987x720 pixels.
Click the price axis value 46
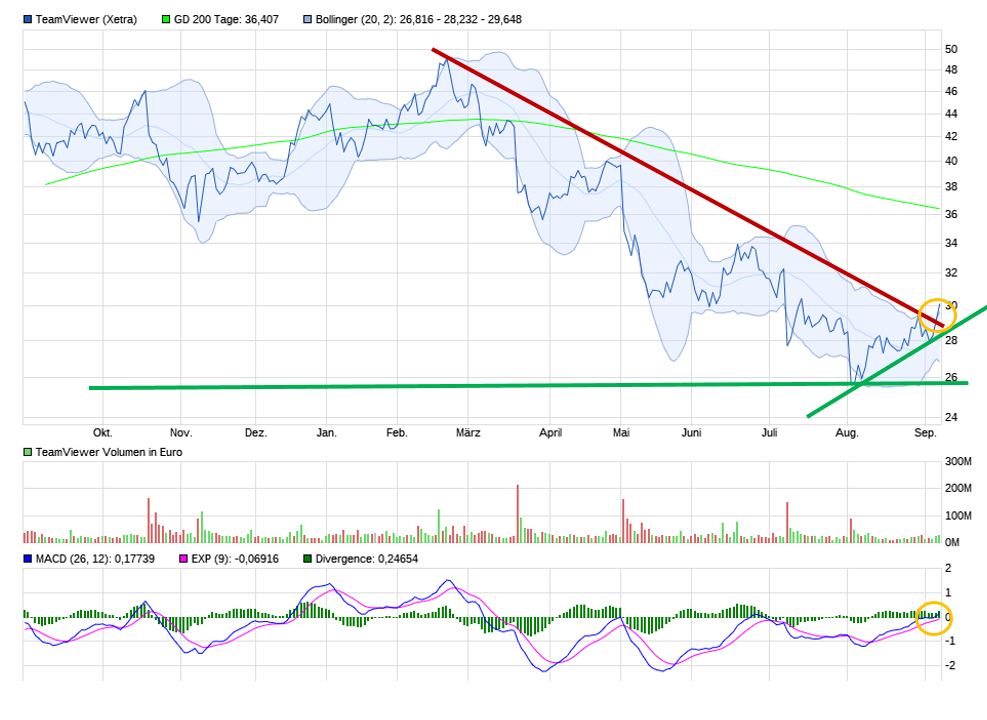(x=951, y=91)
